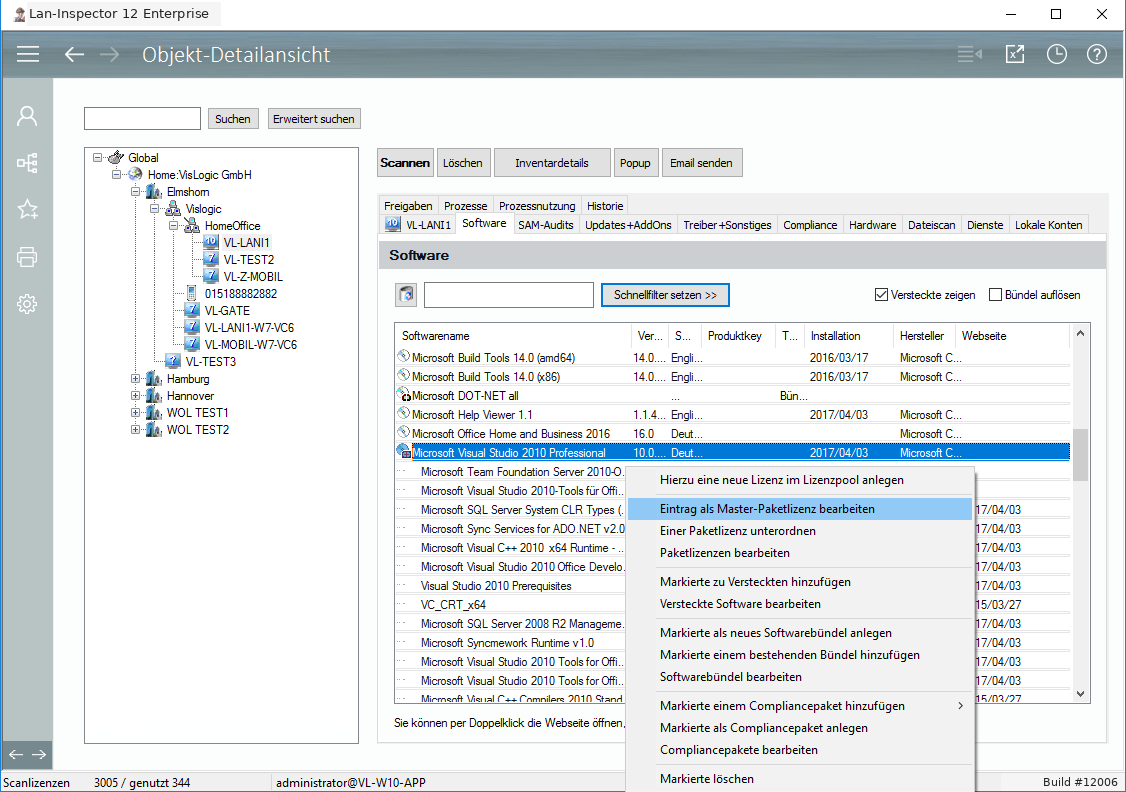This screenshot has width=1126, height=792.
Task: Click the software list scroll down arrow
Action: pyautogui.click(x=1080, y=694)
